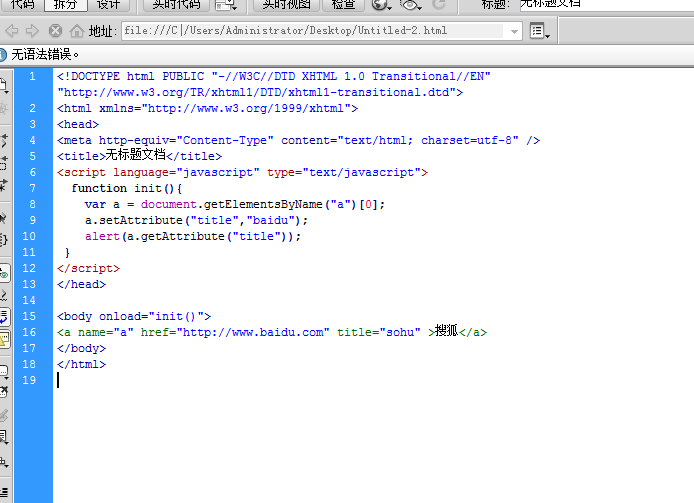Click line number 19 in the gutter
The height and width of the screenshot is (503, 694).
pos(29,380)
